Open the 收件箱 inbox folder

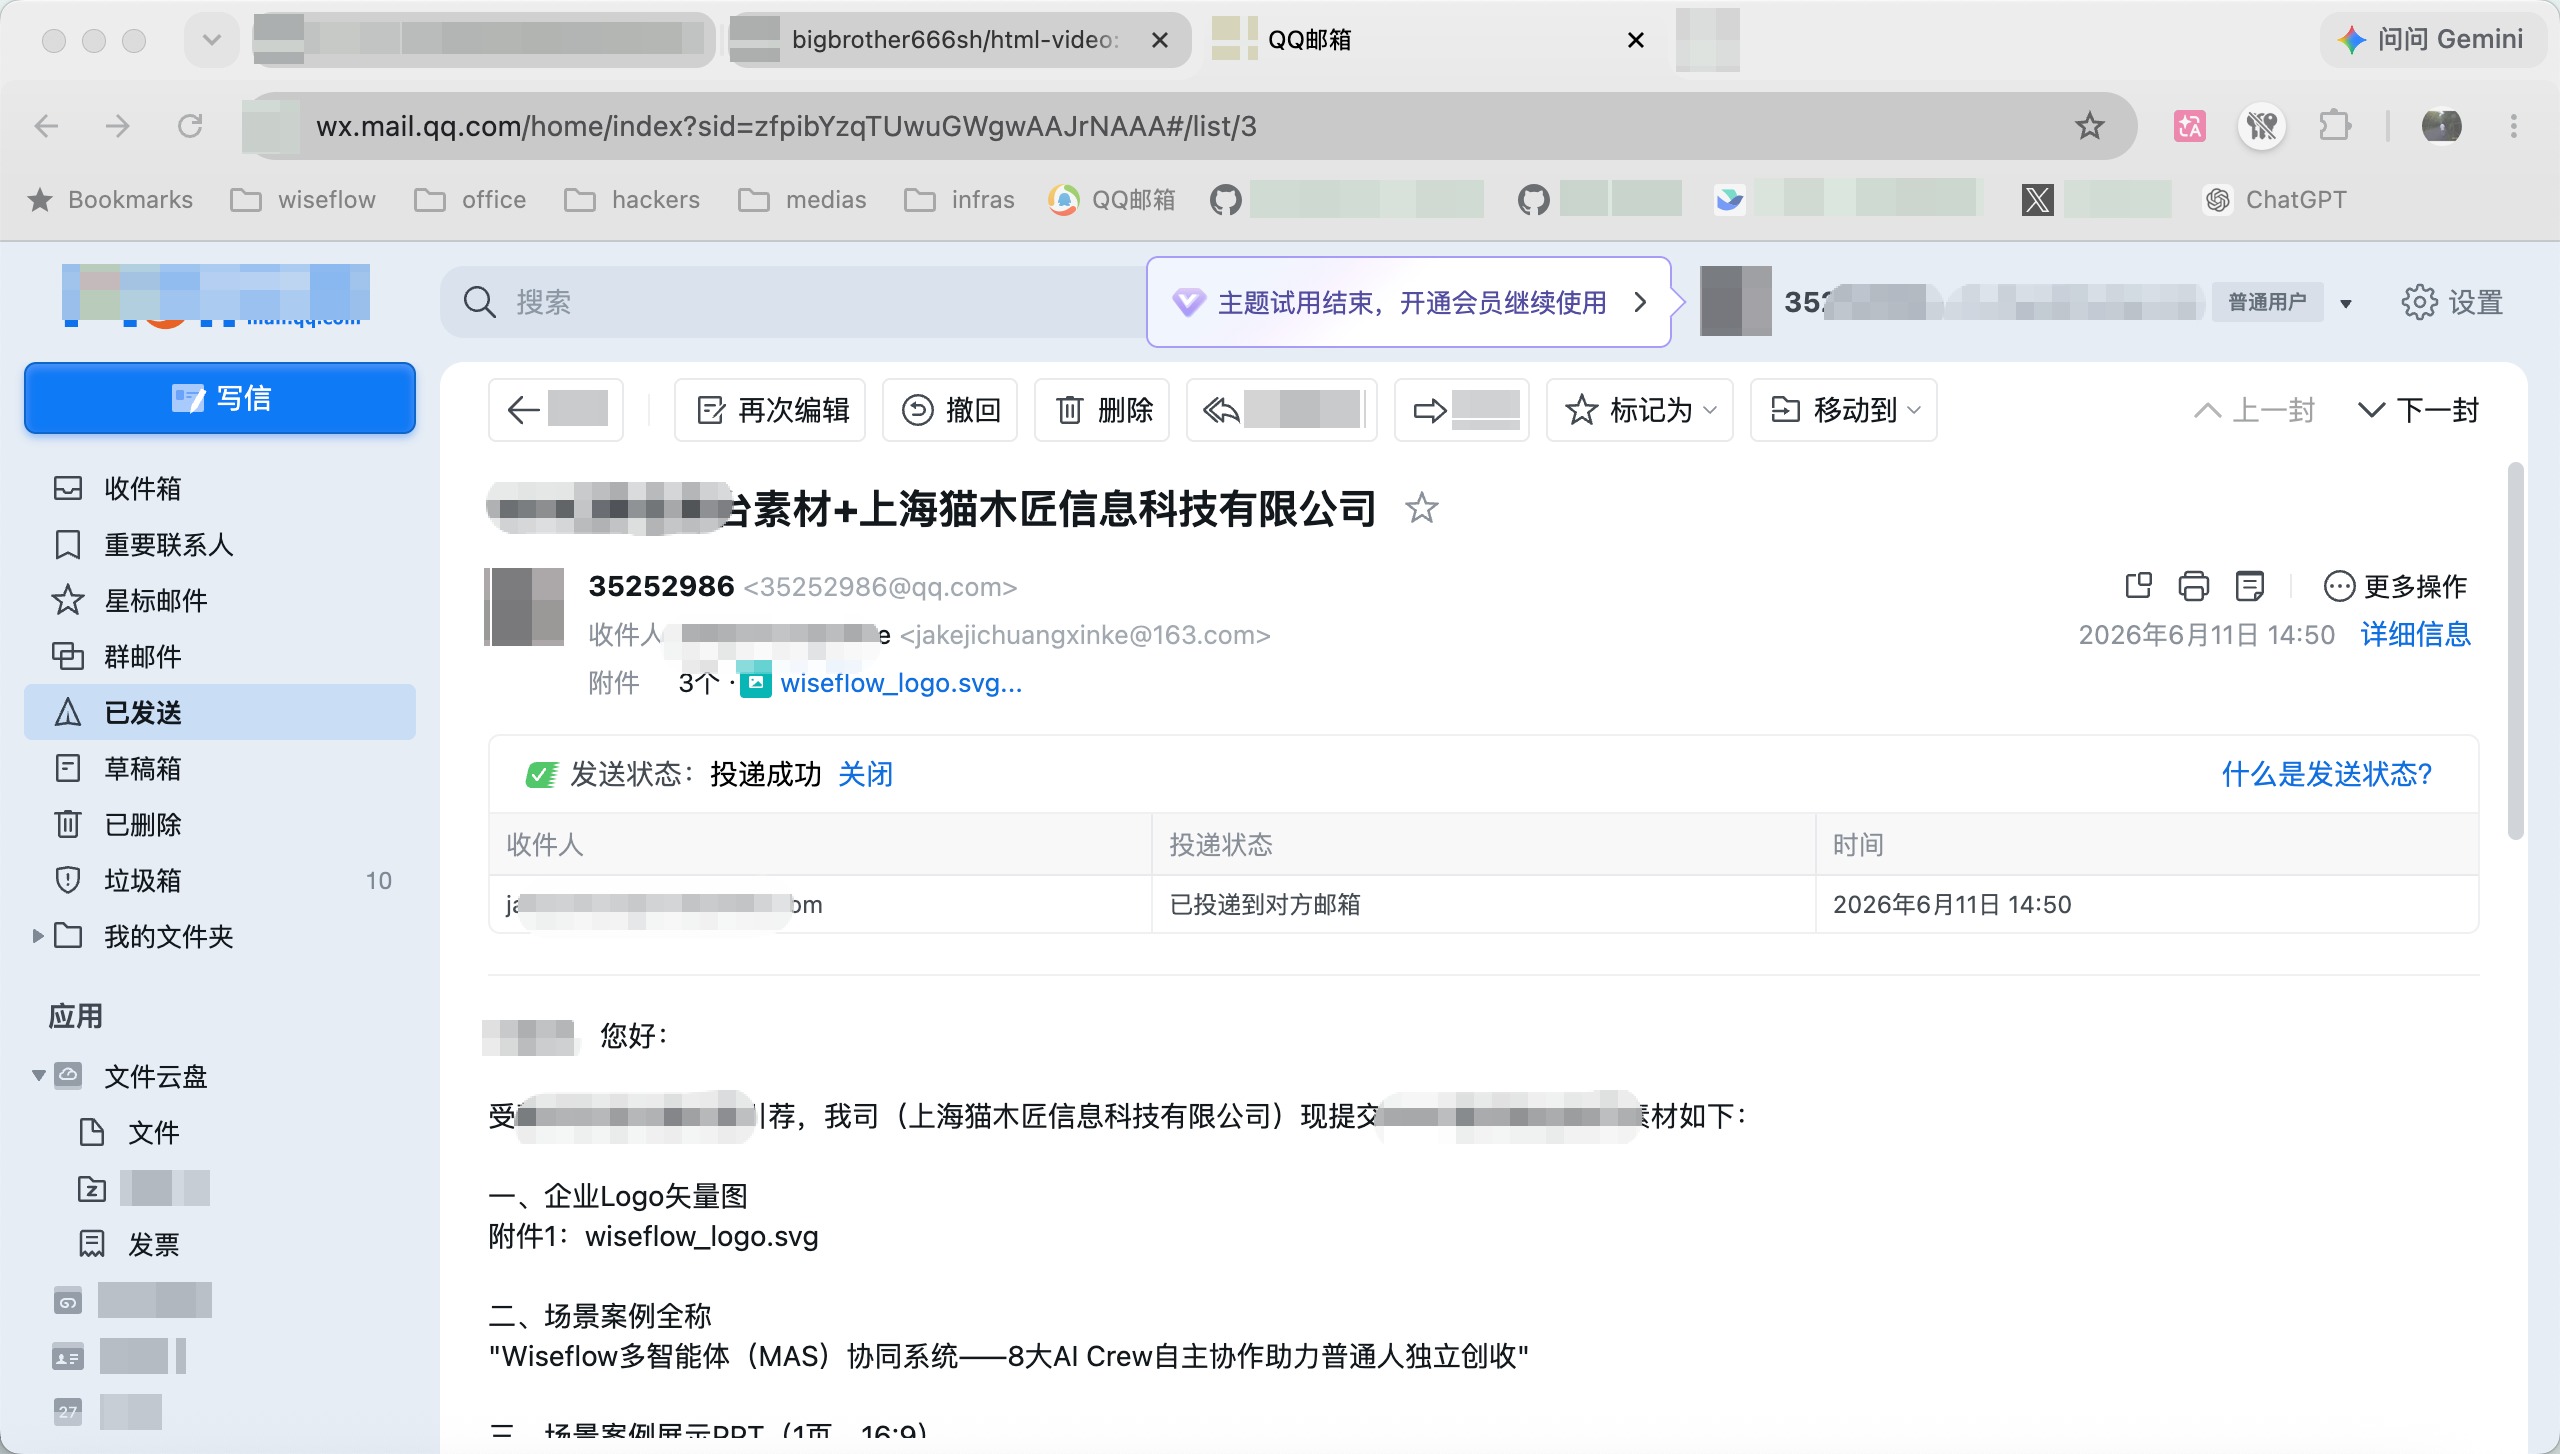tap(220, 488)
